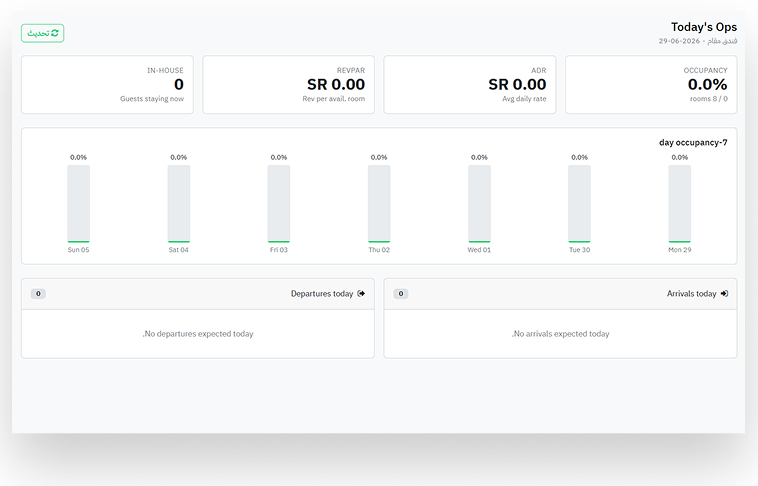Click the Arrivals today sign-in icon

point(724,294)
